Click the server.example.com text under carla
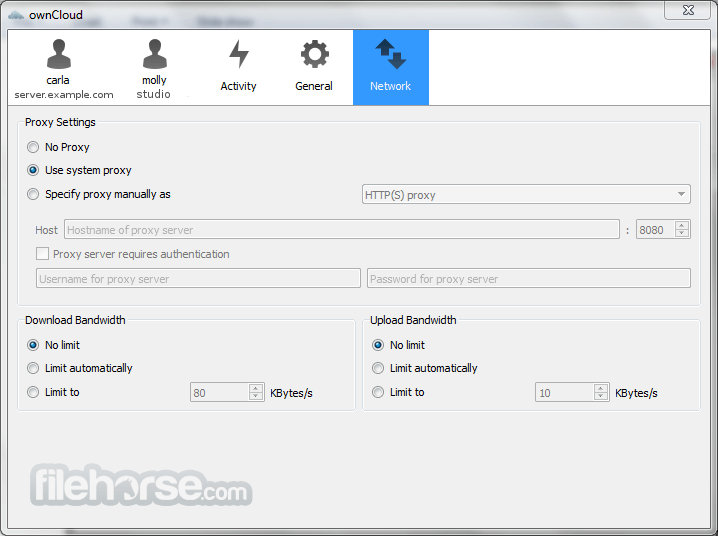This screenshot has height=536, width=718. coord(64,94)
